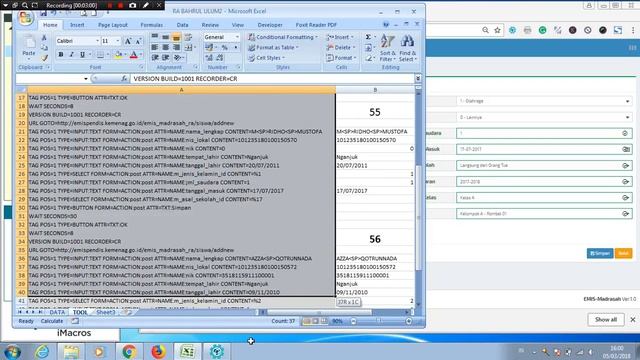Click the Increase Decimal icon

209,58
